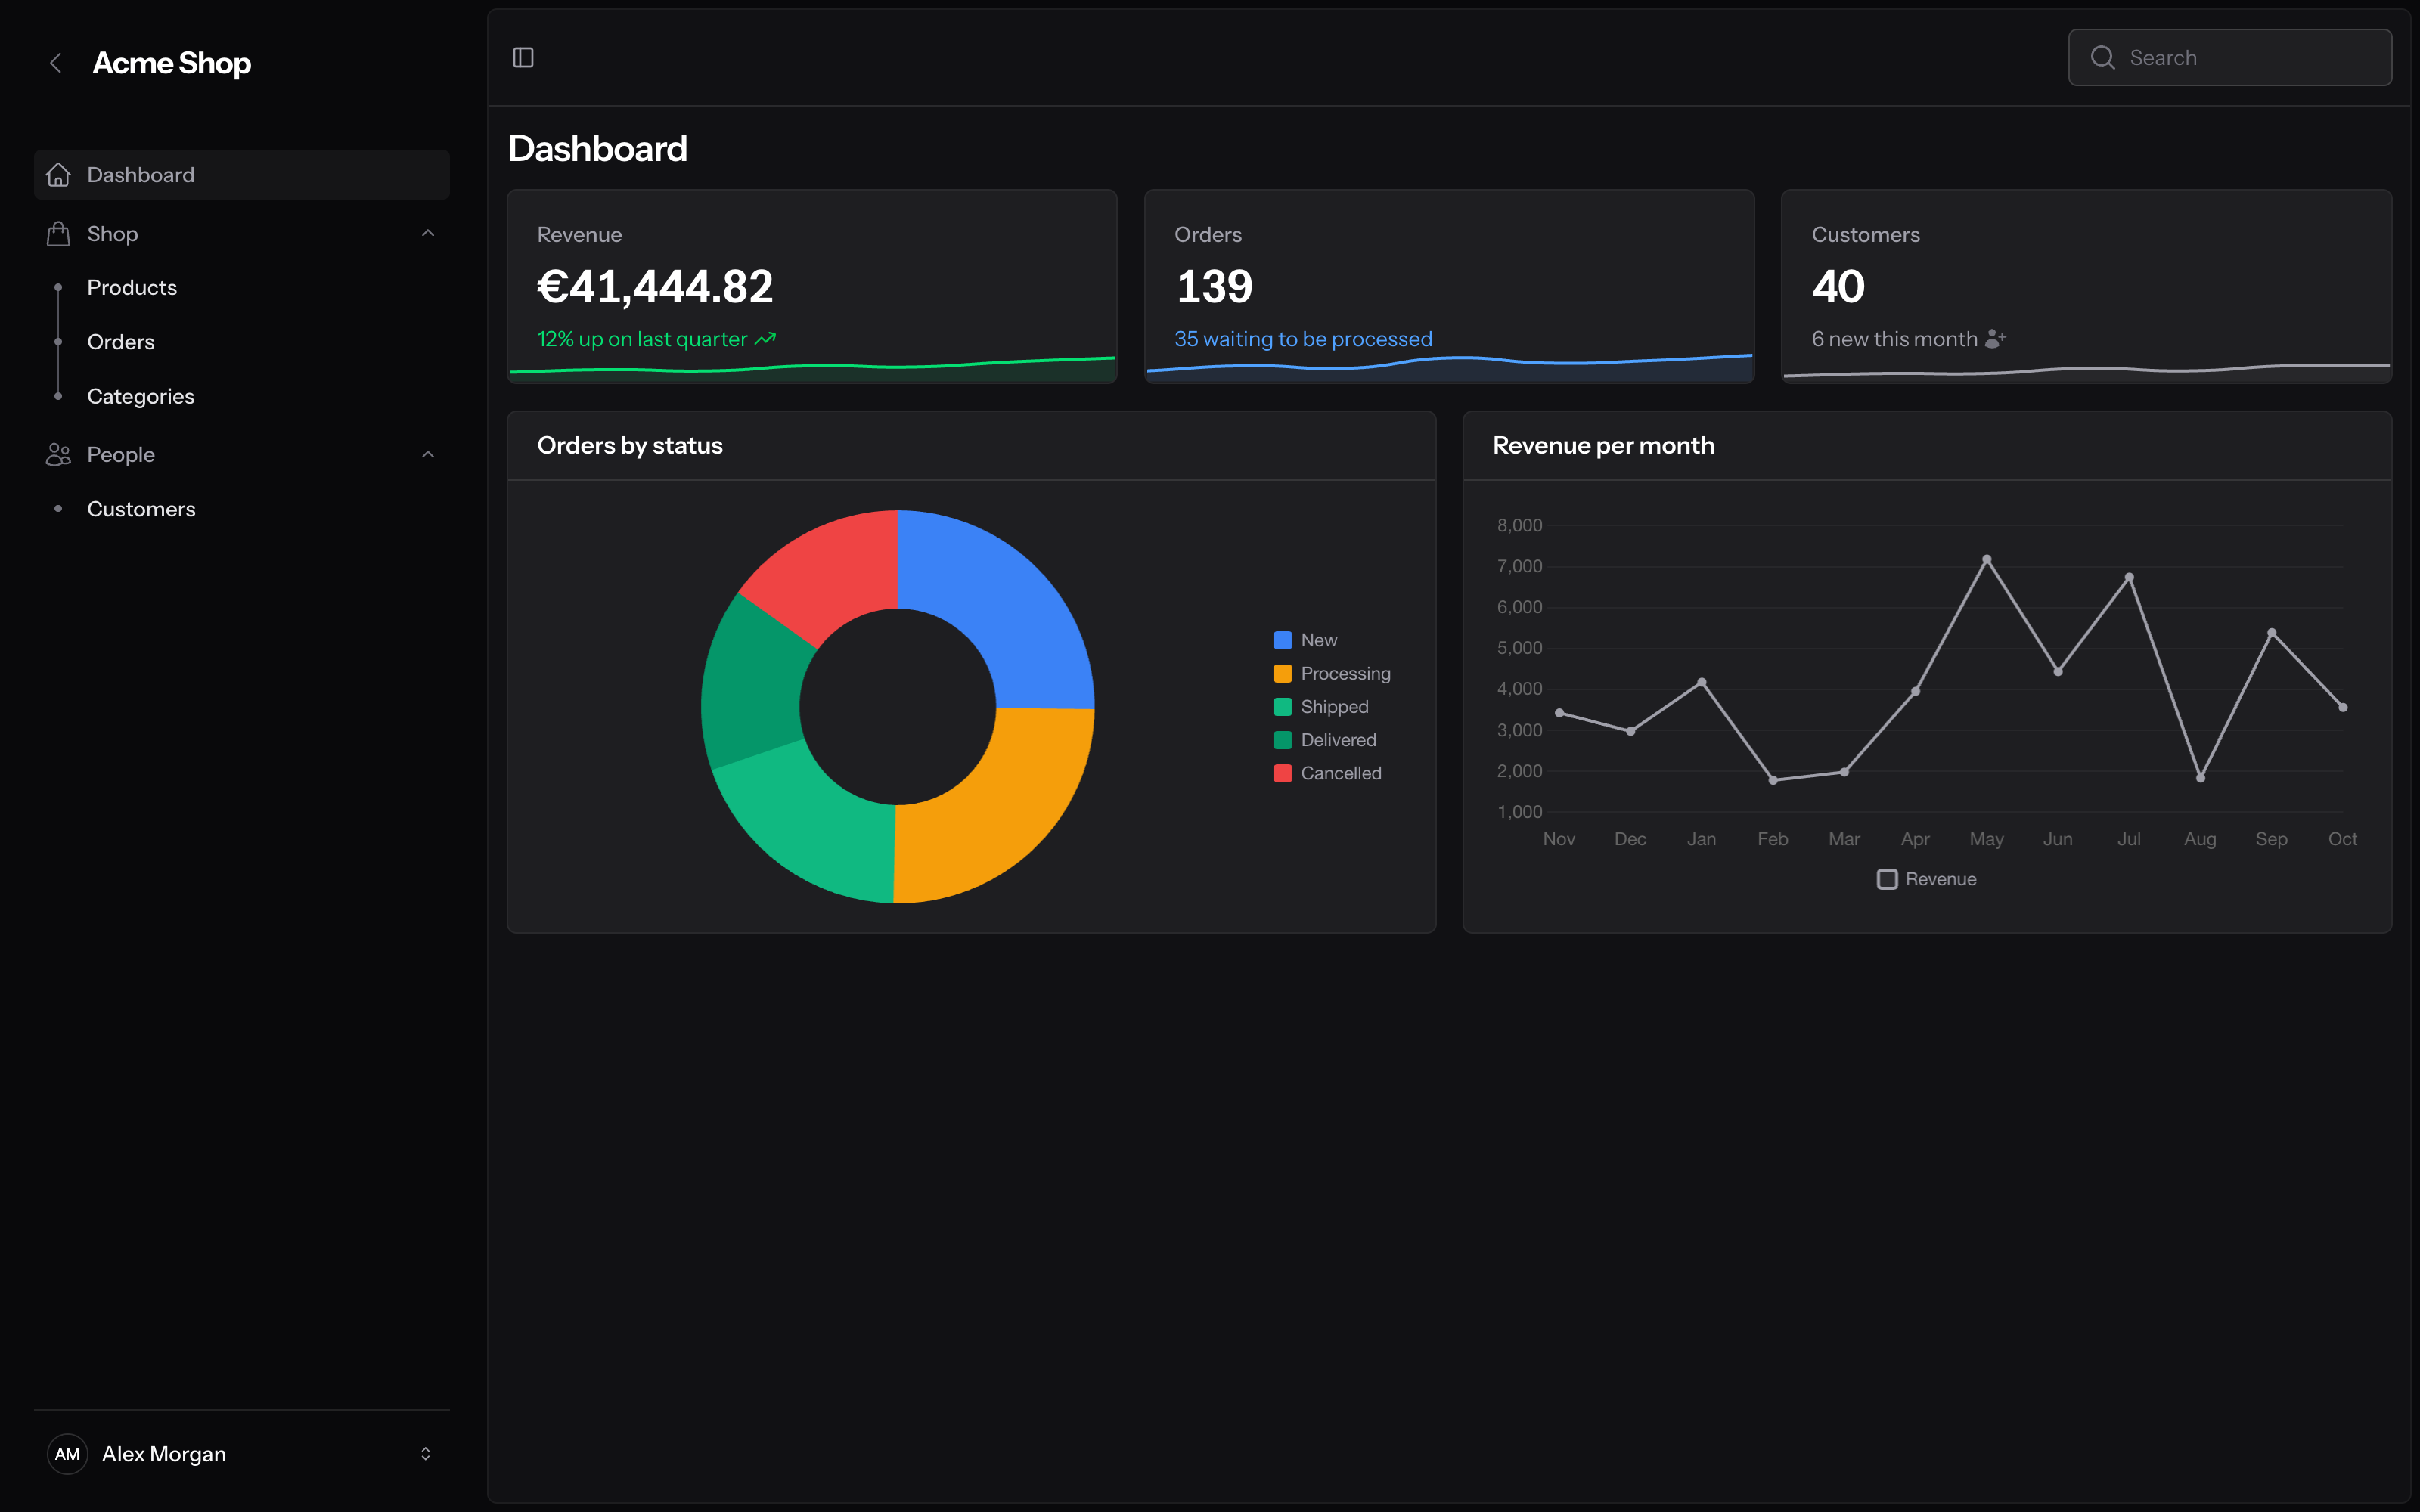Viewport: 2420px width, 1512px height.
Task: Toggle the Cancelled legend swatch
Action: tap(1283, 774)
